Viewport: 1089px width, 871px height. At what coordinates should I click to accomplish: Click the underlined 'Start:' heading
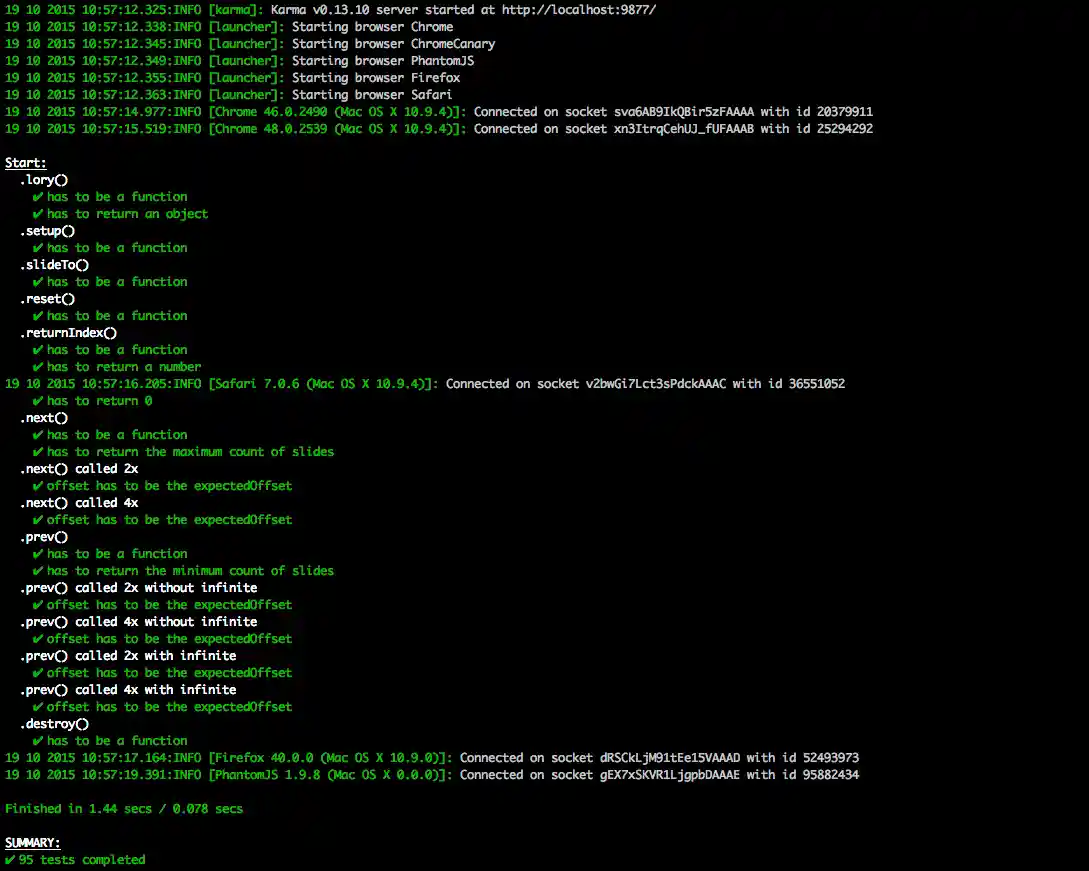tap(26, 163)
